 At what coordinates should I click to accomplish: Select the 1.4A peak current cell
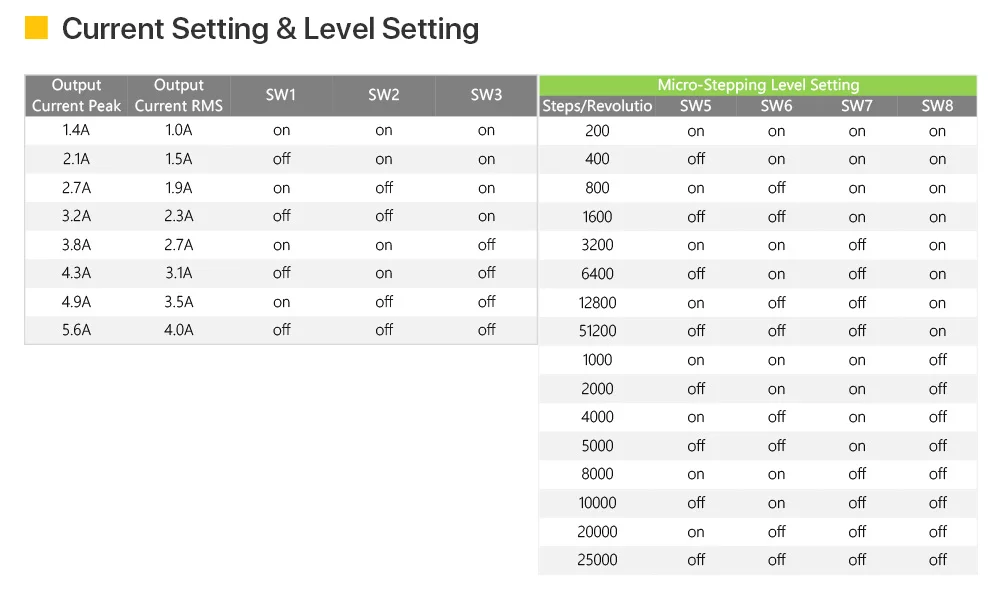[77, 130]
